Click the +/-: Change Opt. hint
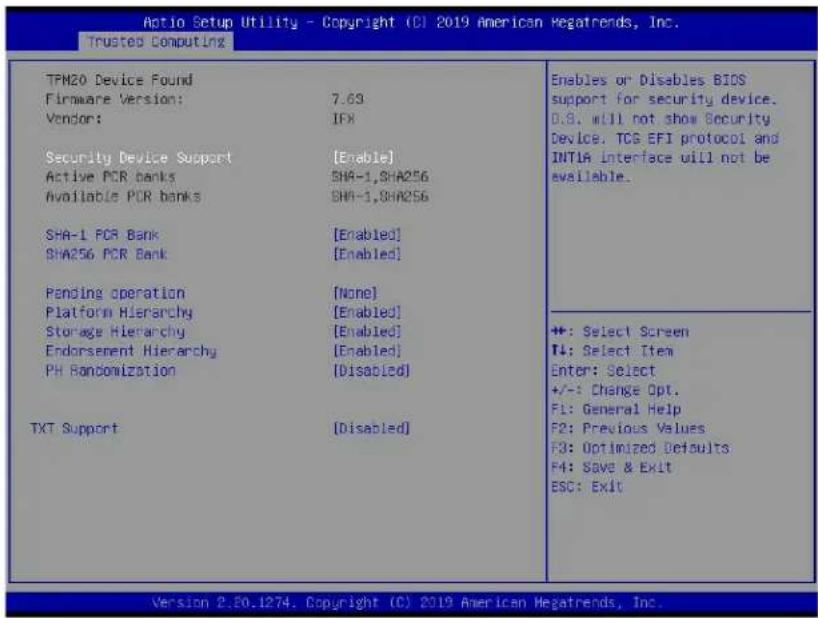Viewport: 818px width, 618px height. coord(616,390)
